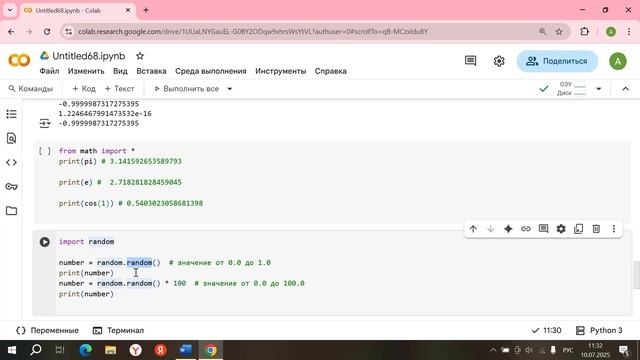This screenshot has width=640, height=360.
Task: Open cell editor settings gear
Action: 561,229
